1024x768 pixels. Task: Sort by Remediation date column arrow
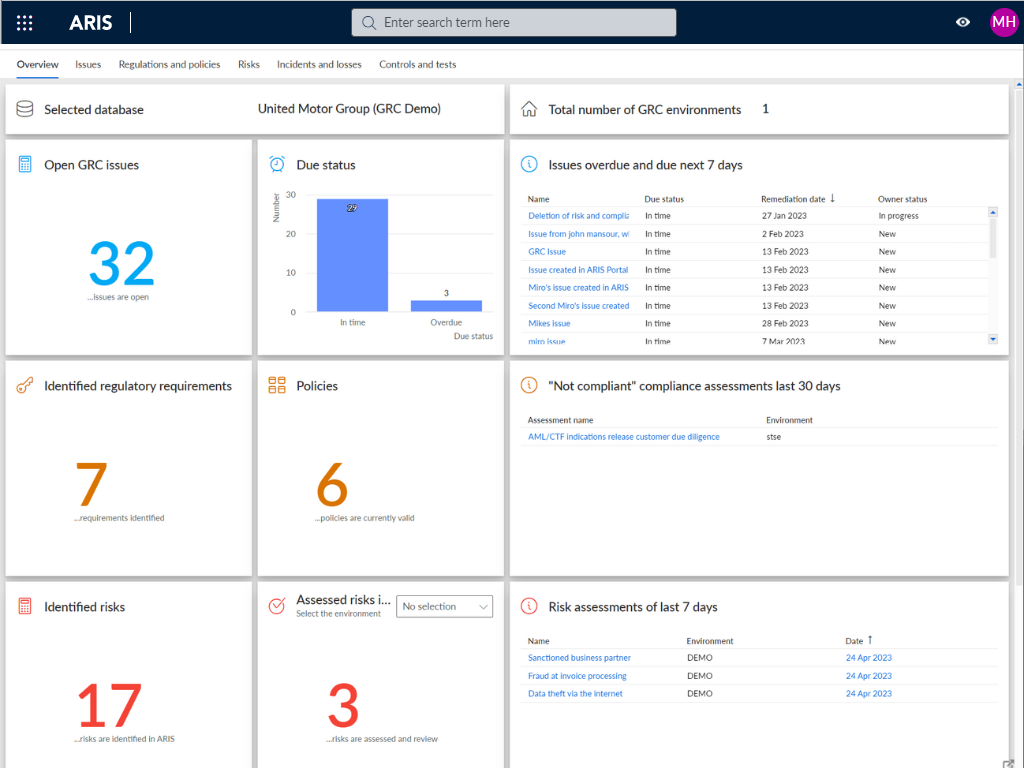(x=833, y=199)
